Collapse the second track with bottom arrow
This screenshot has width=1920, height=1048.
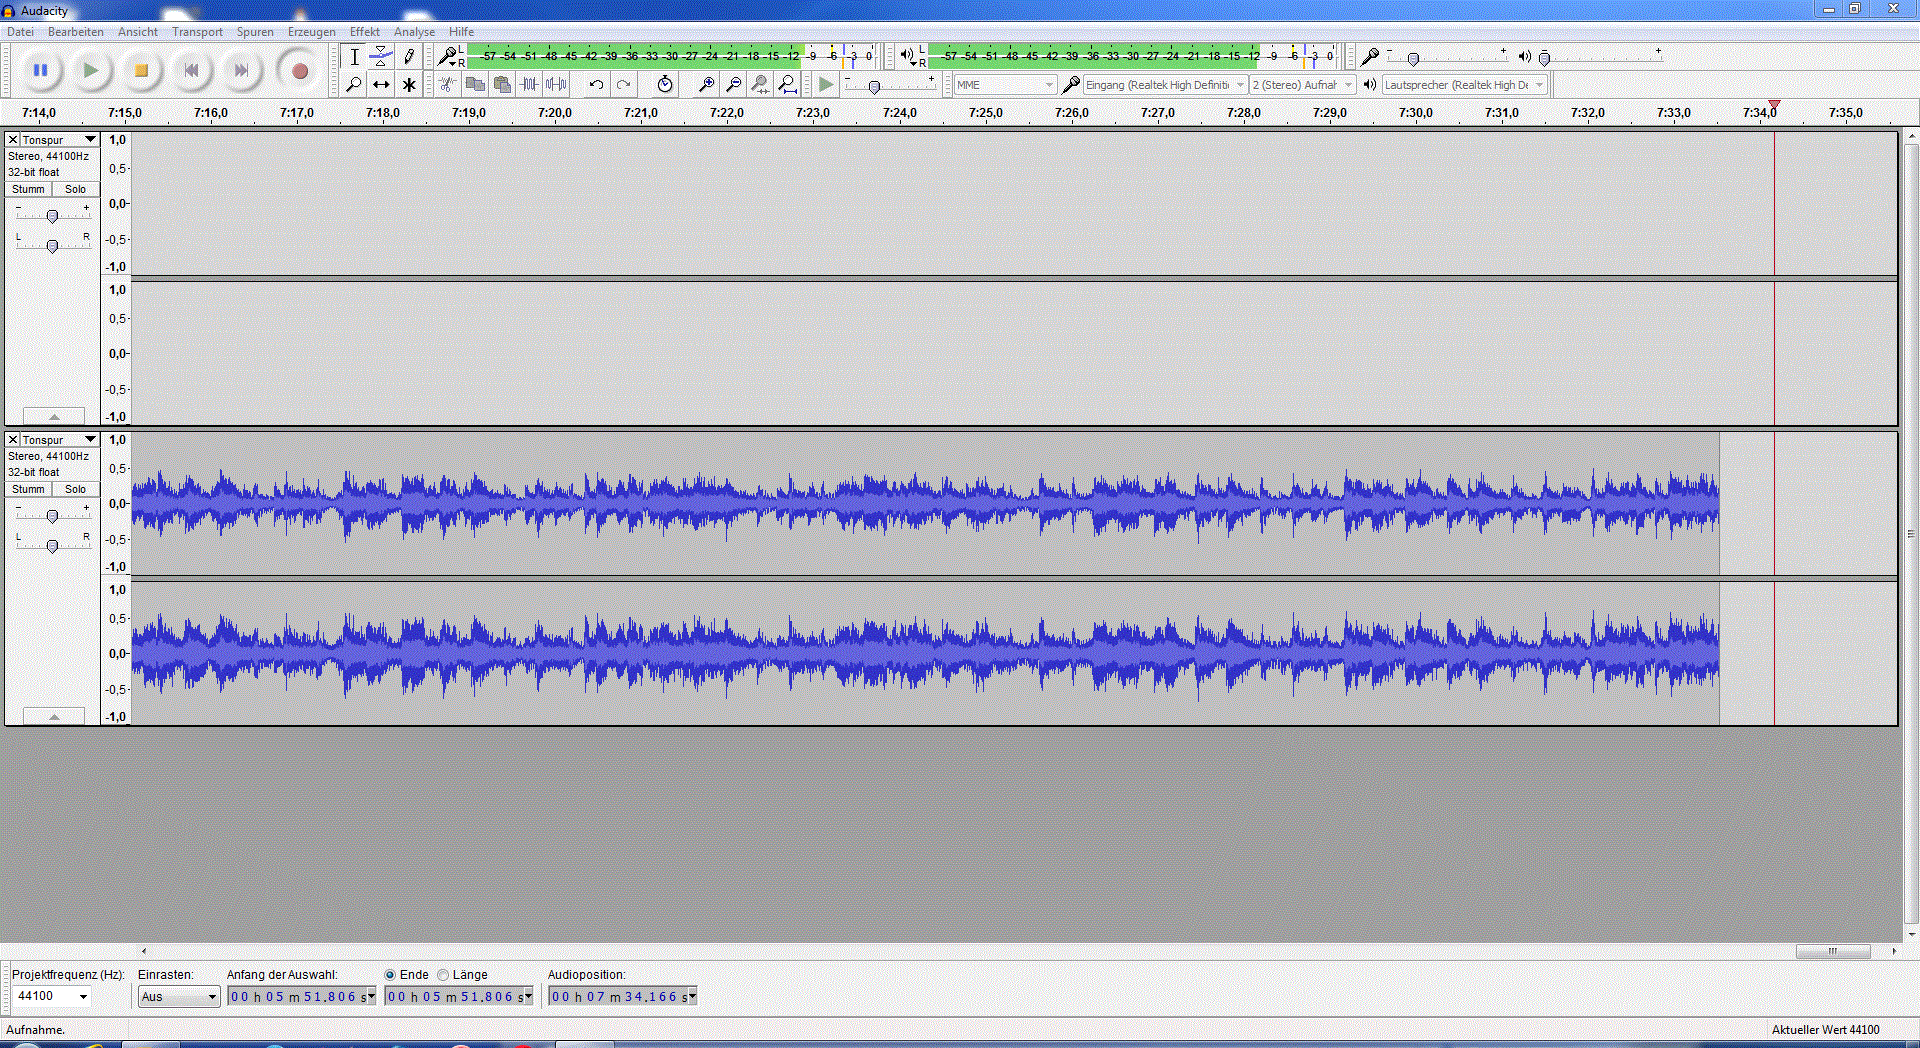pyautogui.click(x=54, y=716)
